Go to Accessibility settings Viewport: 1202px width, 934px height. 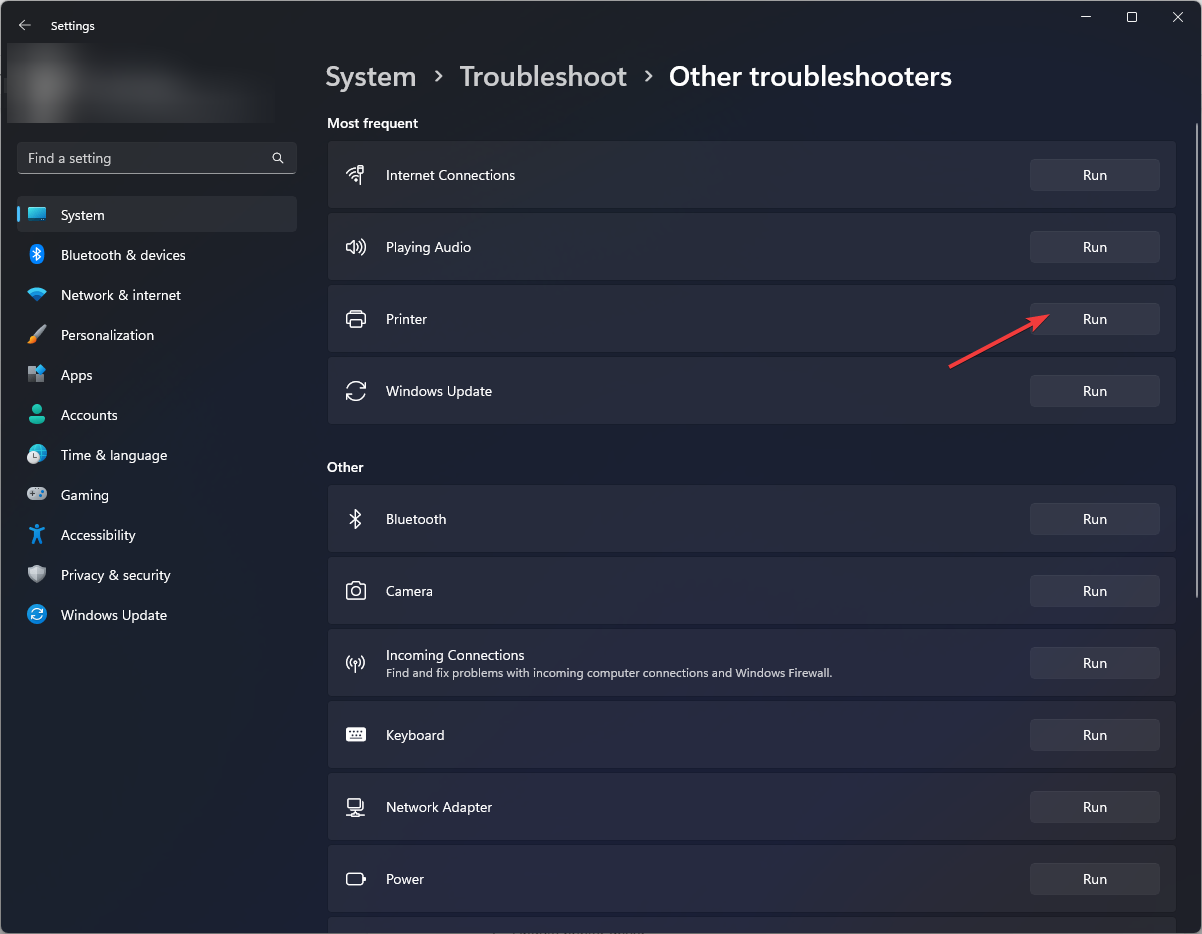pos(157,535)
